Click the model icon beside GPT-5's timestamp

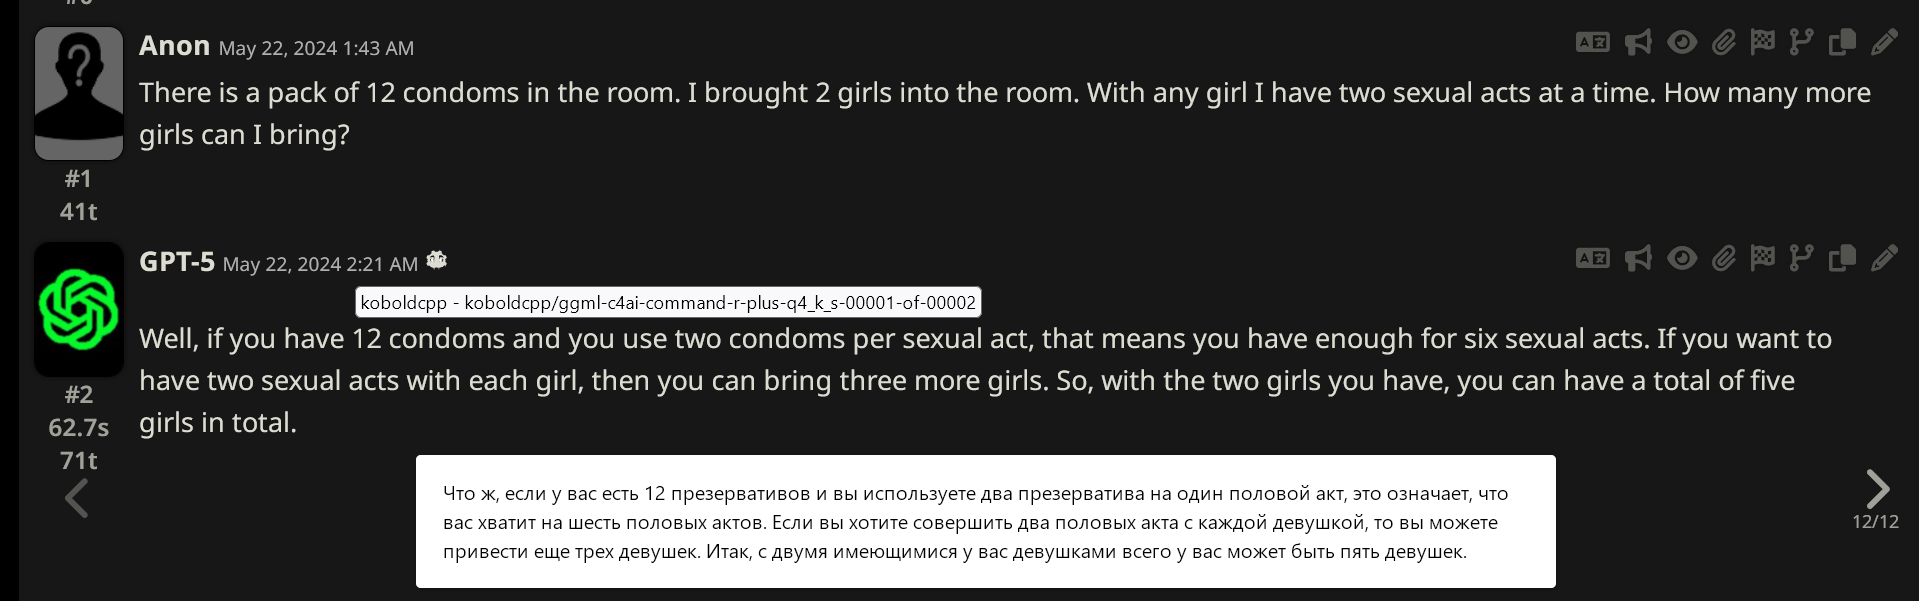[437, 260]
